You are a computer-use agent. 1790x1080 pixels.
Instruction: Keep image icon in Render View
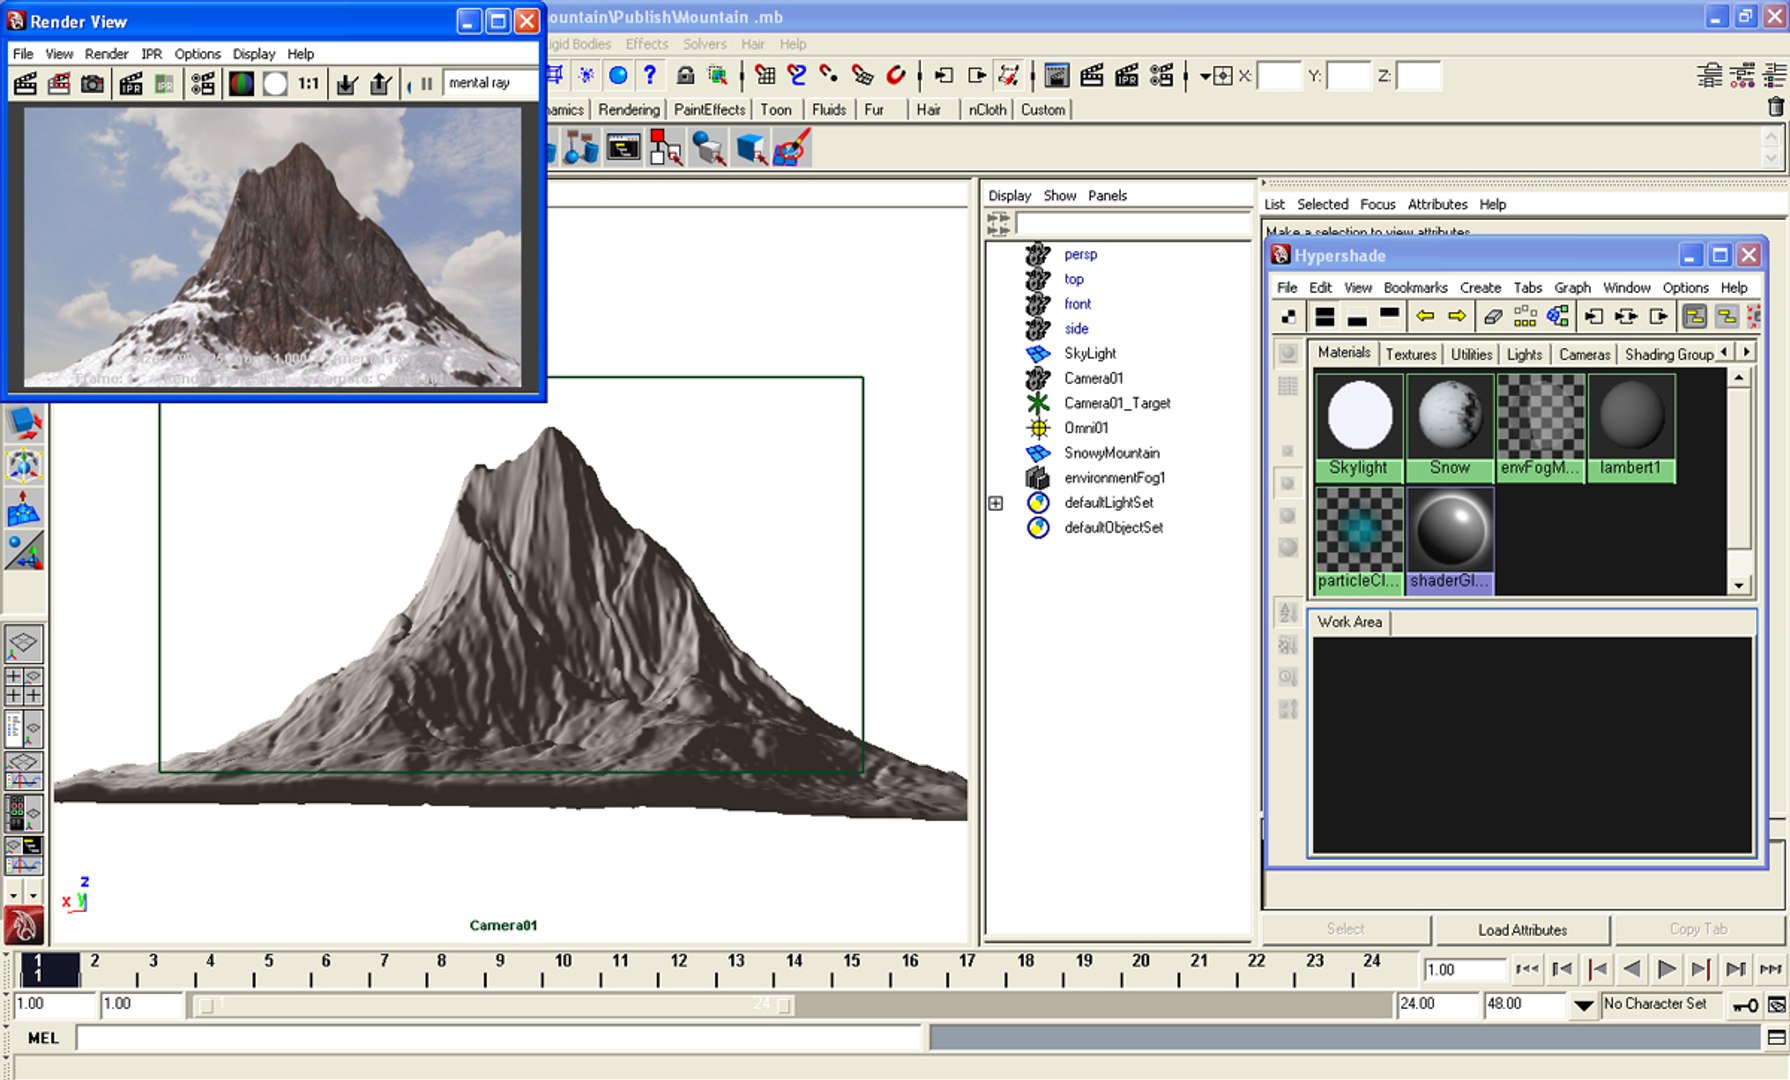[347, 84]
